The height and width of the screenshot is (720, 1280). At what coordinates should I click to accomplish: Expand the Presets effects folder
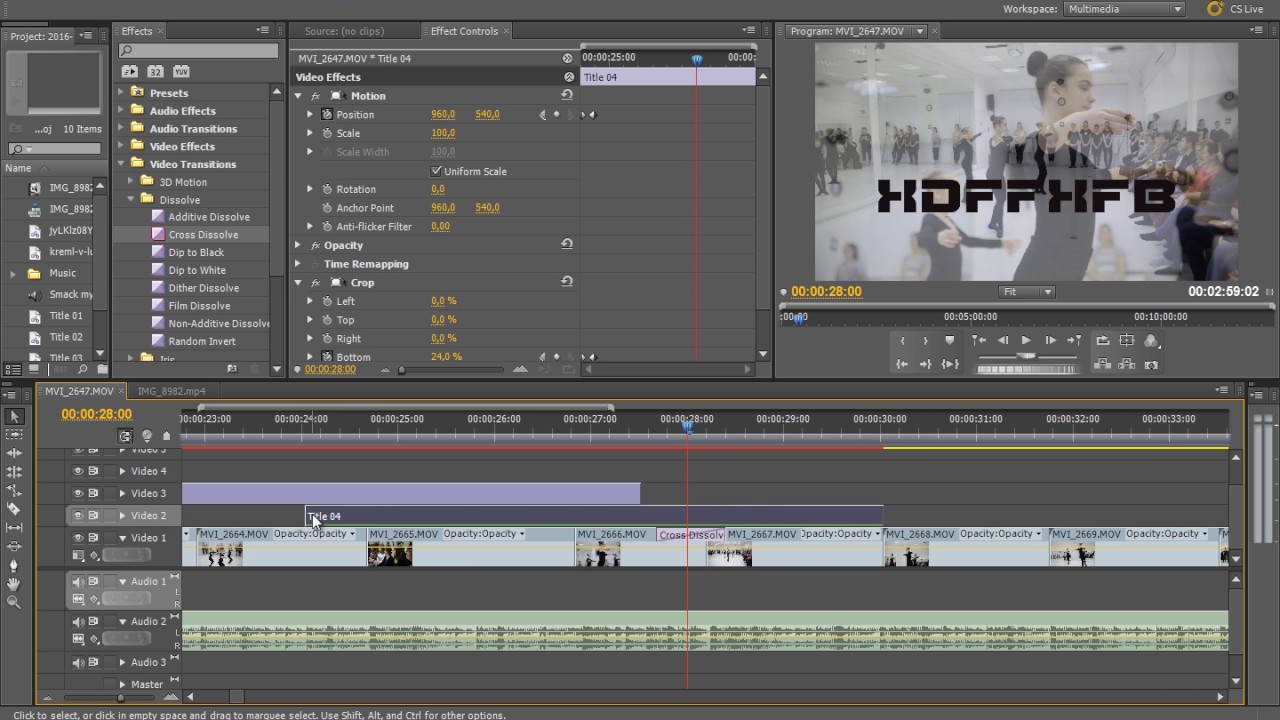point(121,93)
